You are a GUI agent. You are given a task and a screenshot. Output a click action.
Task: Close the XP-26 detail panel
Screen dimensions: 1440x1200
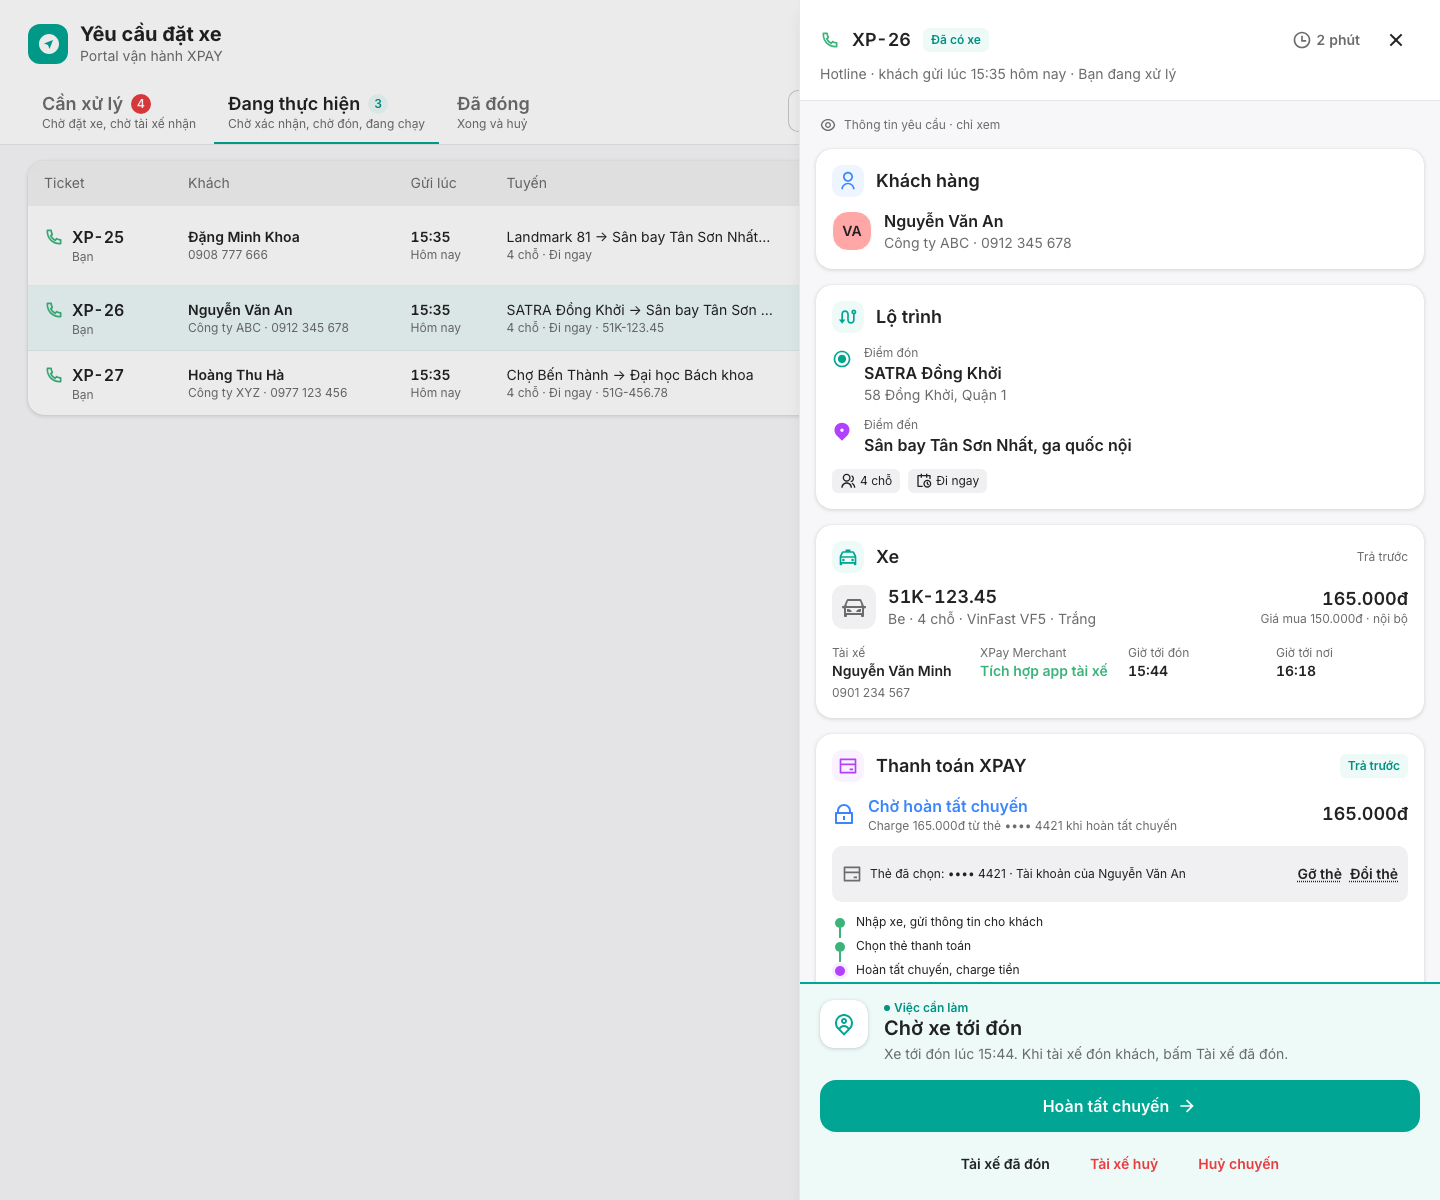click(1396, 40)
